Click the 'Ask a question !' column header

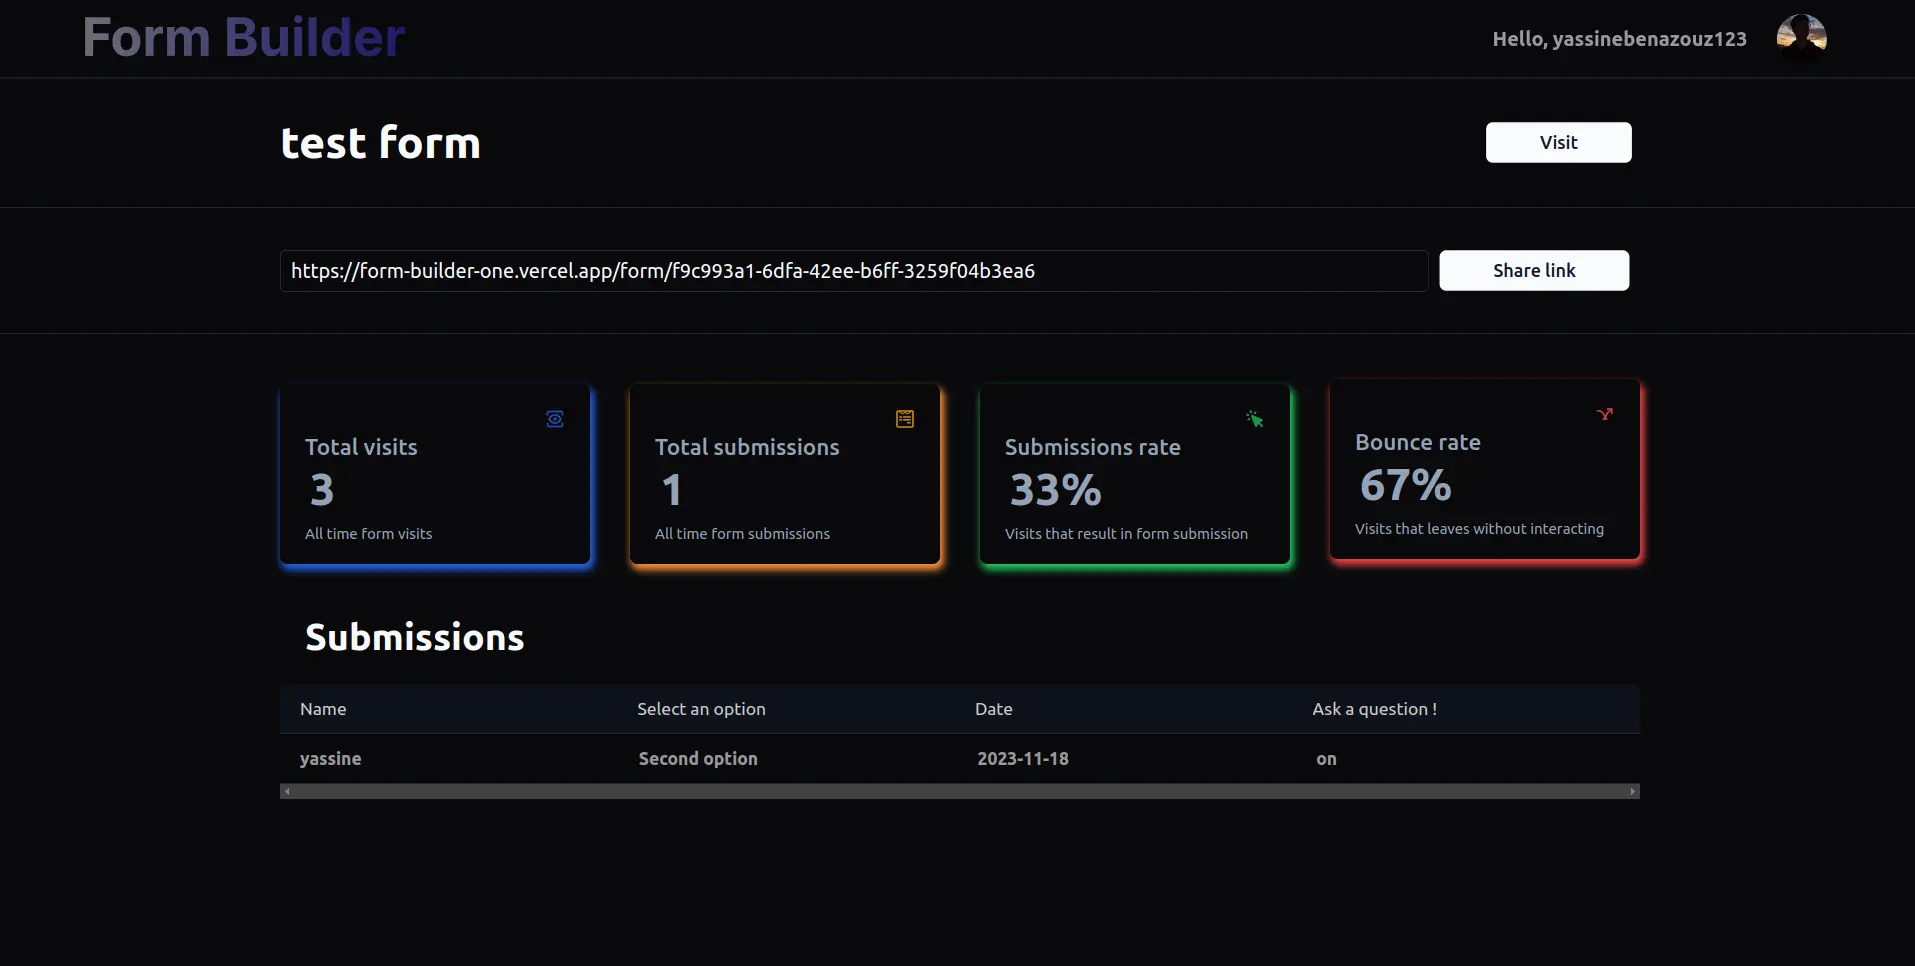tap(1374, 709)
